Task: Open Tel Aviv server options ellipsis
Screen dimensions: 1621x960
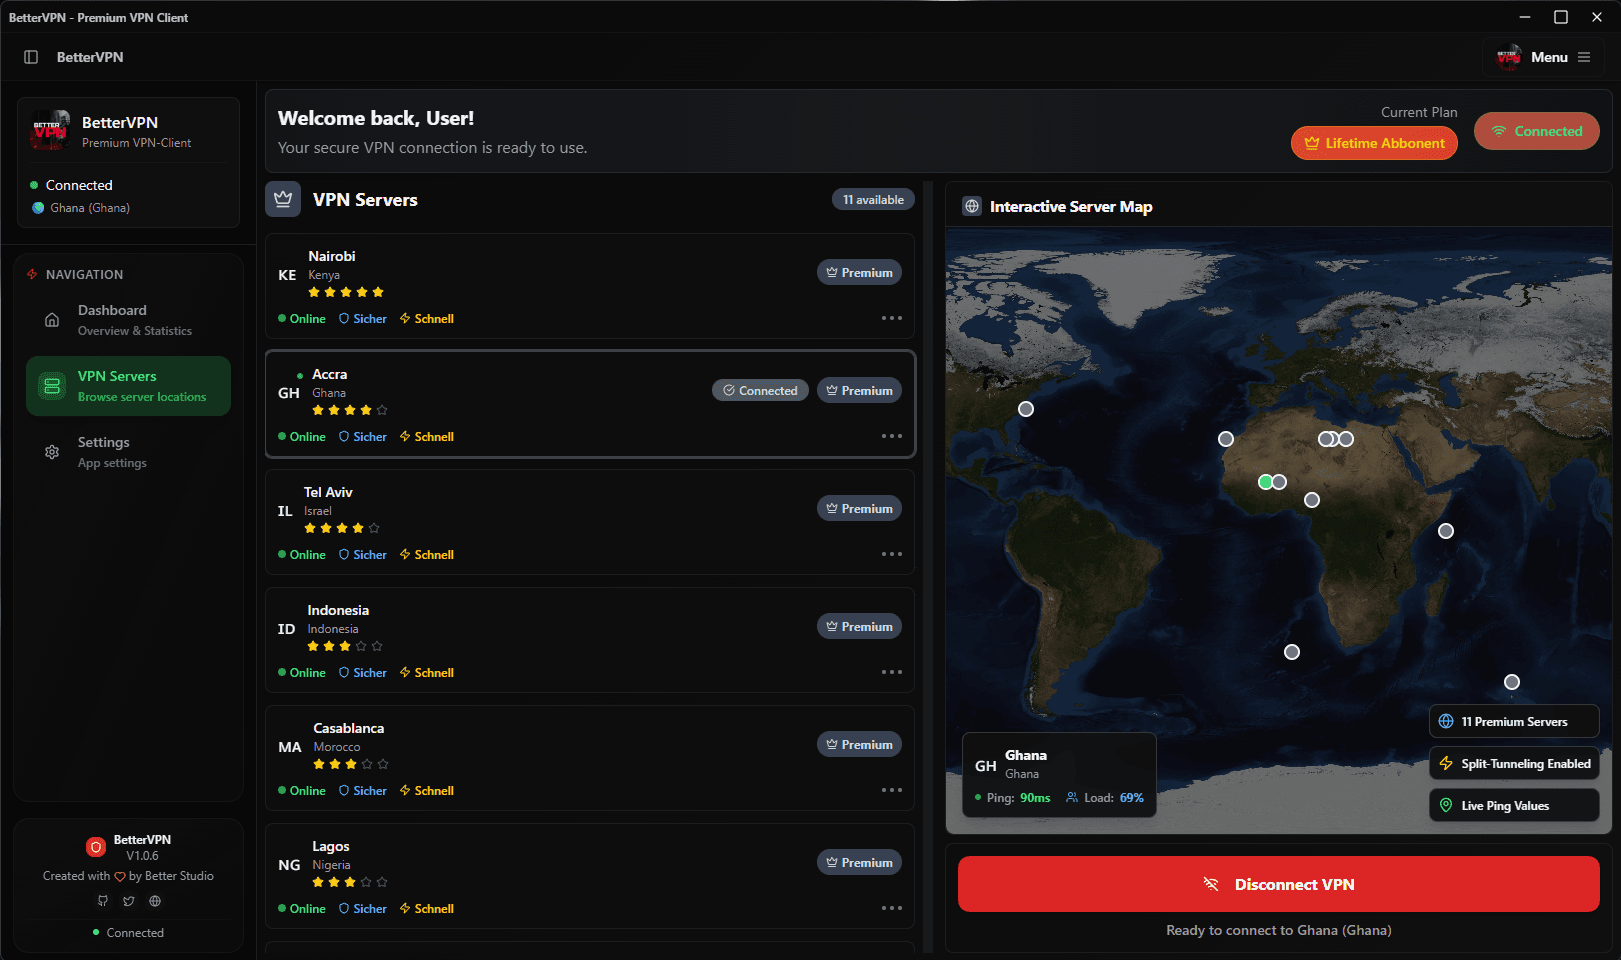Action: click(x=892, y=554)
